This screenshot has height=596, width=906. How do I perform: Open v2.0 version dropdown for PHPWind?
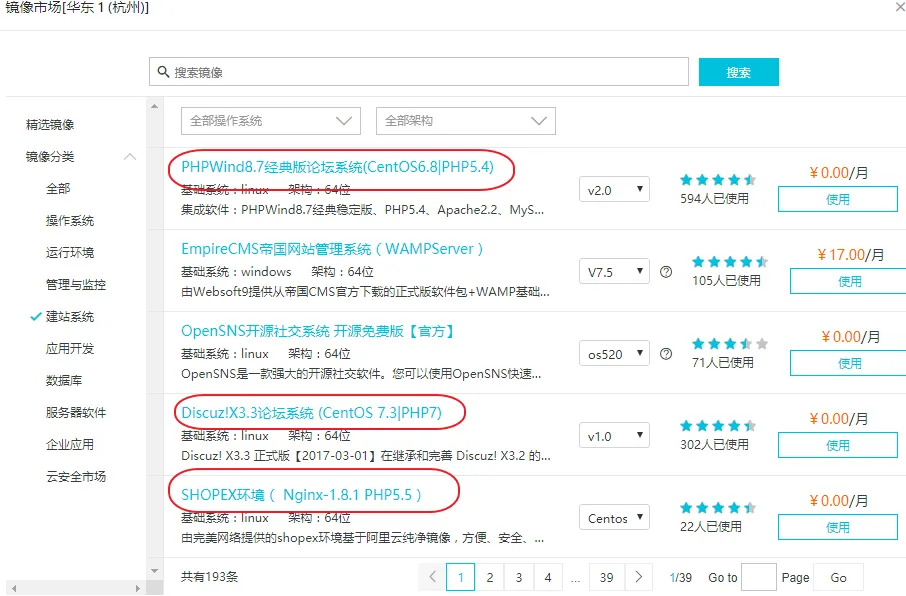[614, 190]
